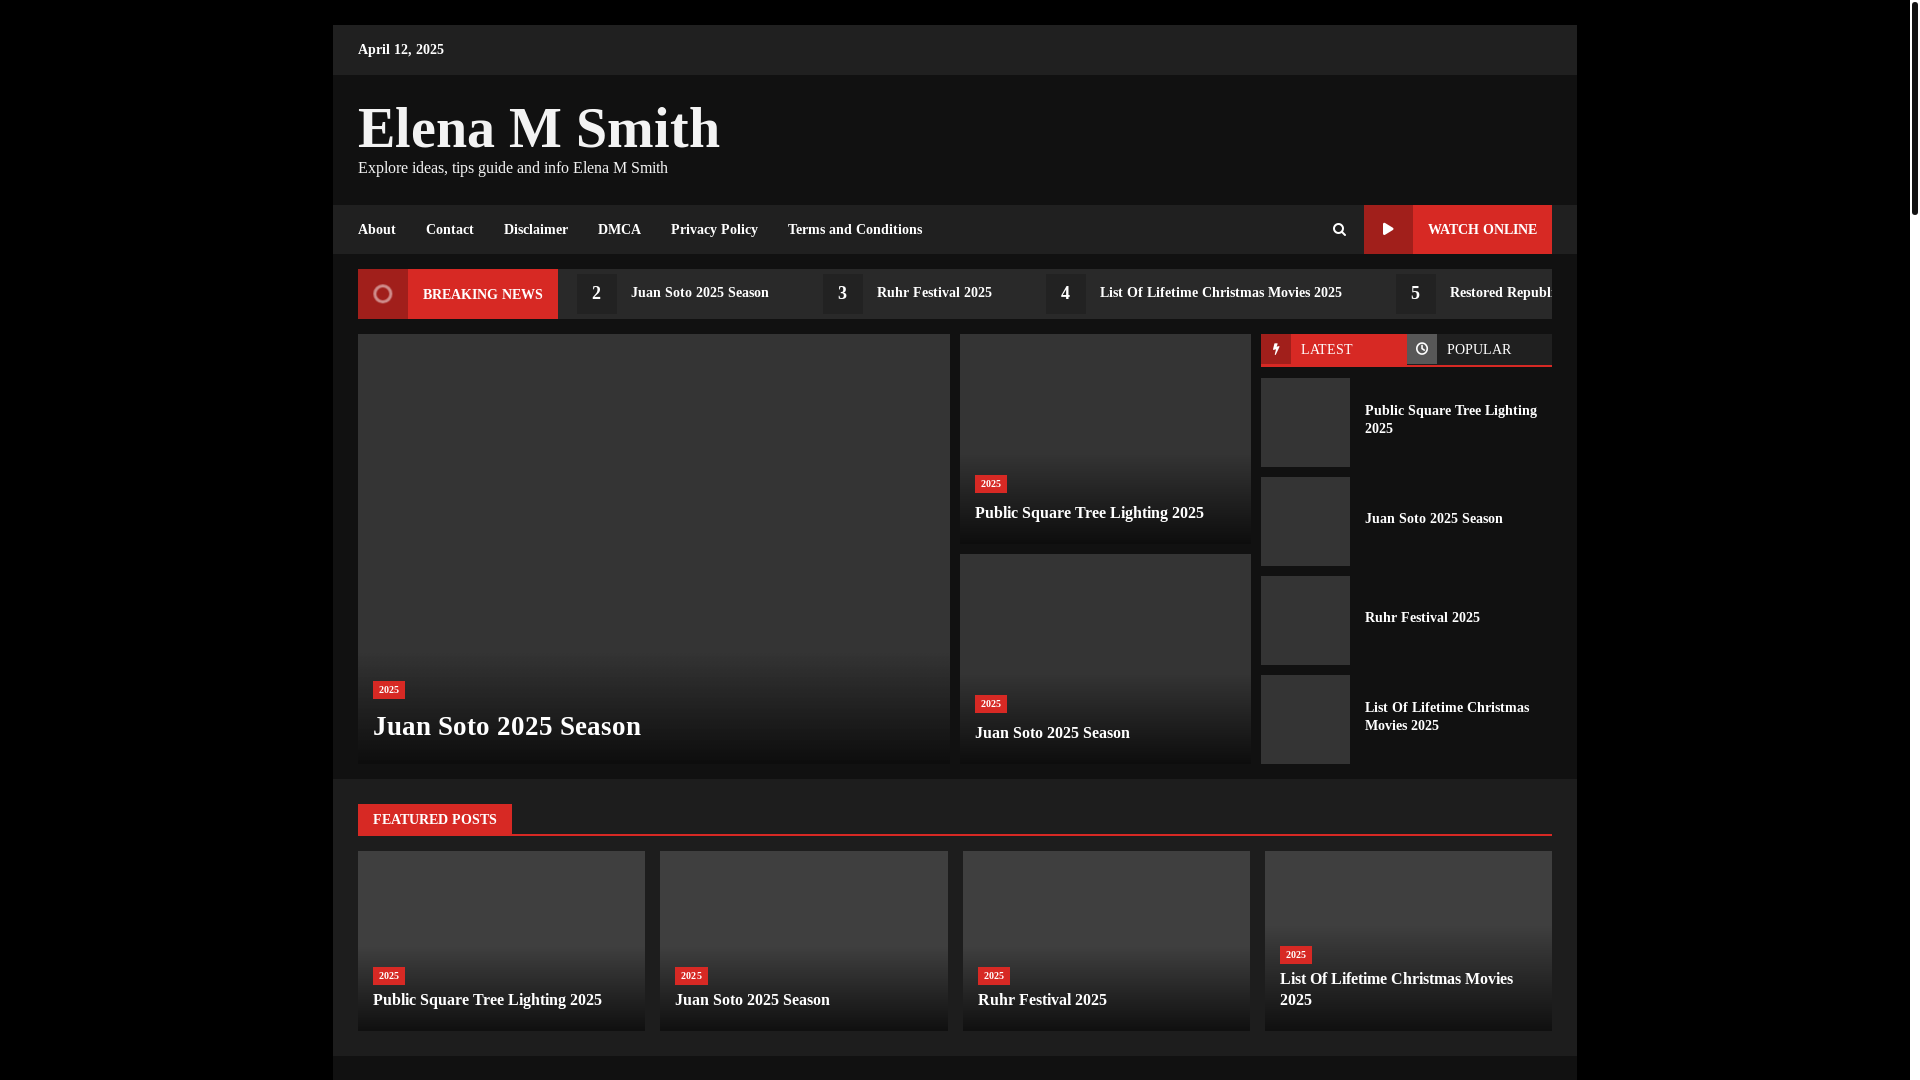
Task: Click ticker number 4 badge
Action: [1066, 294]
